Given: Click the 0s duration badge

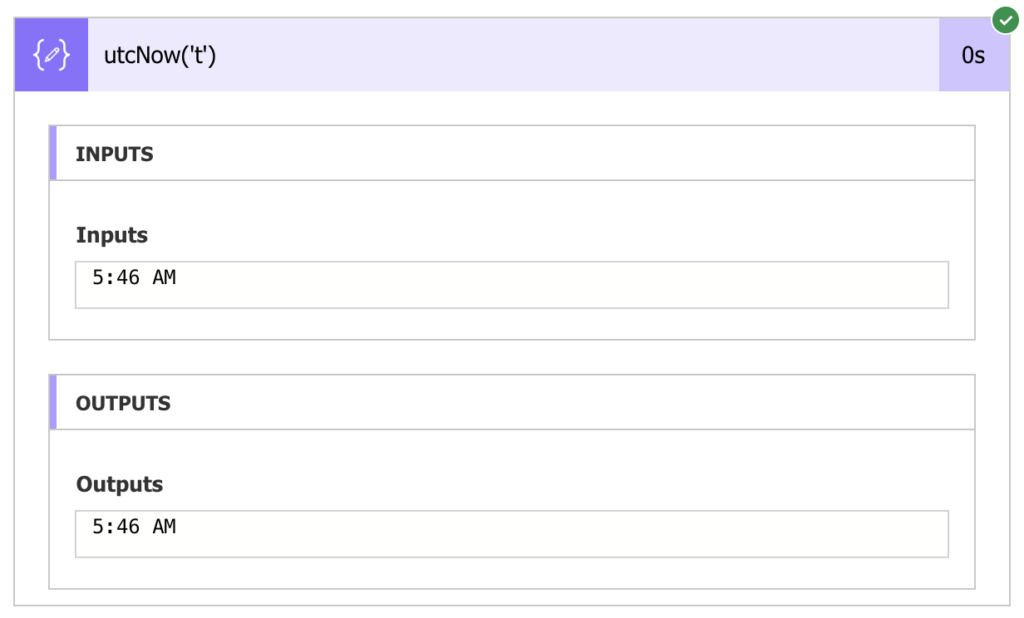Looking at the screenshot, I should [973, 56].
